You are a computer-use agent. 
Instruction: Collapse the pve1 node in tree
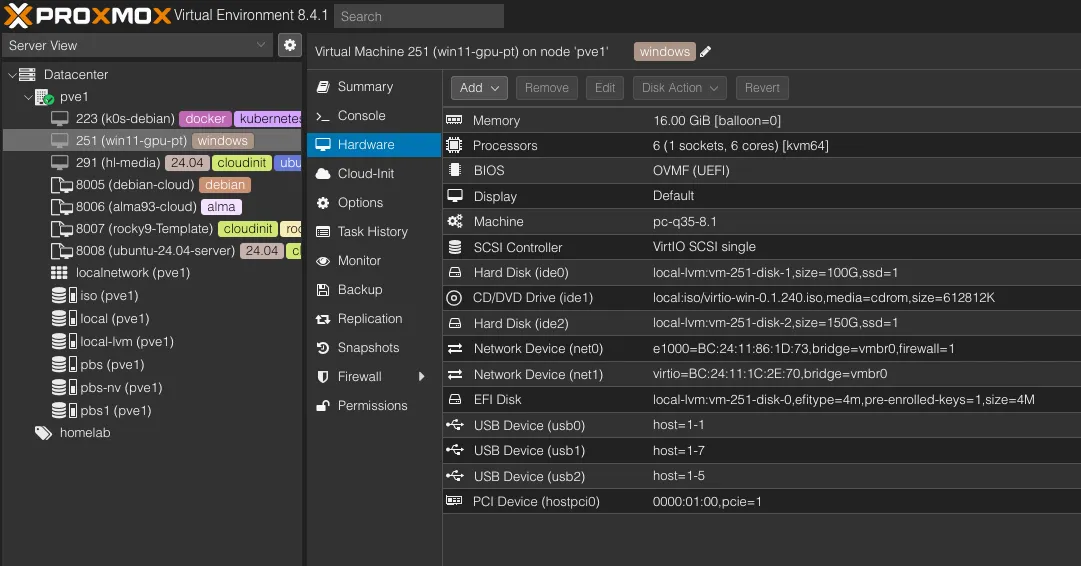point(27,98)
